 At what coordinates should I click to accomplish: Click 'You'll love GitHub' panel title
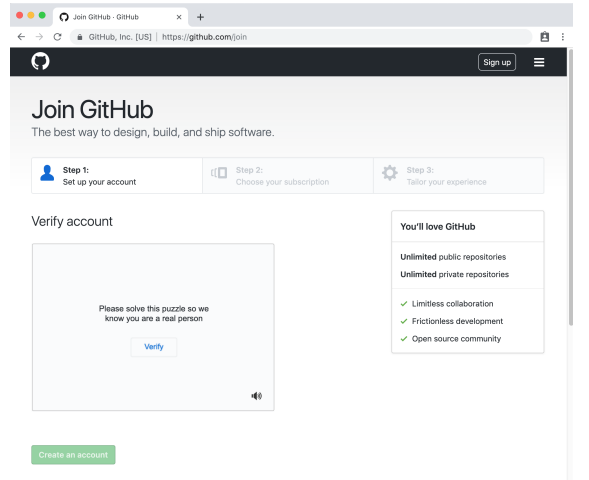pos(438,226)
